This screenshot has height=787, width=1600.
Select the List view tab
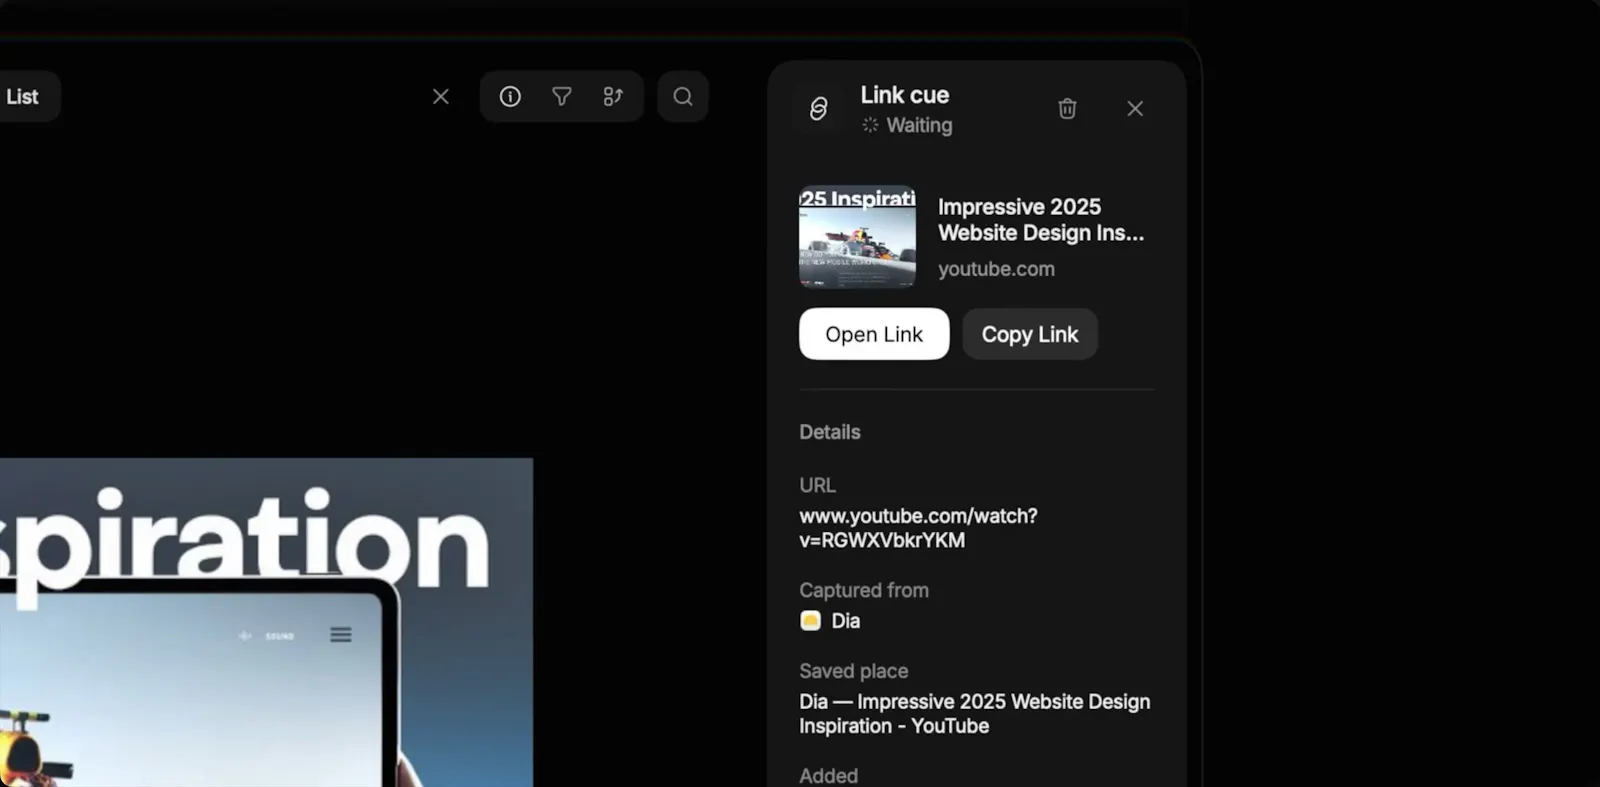[x=22, y=97]
